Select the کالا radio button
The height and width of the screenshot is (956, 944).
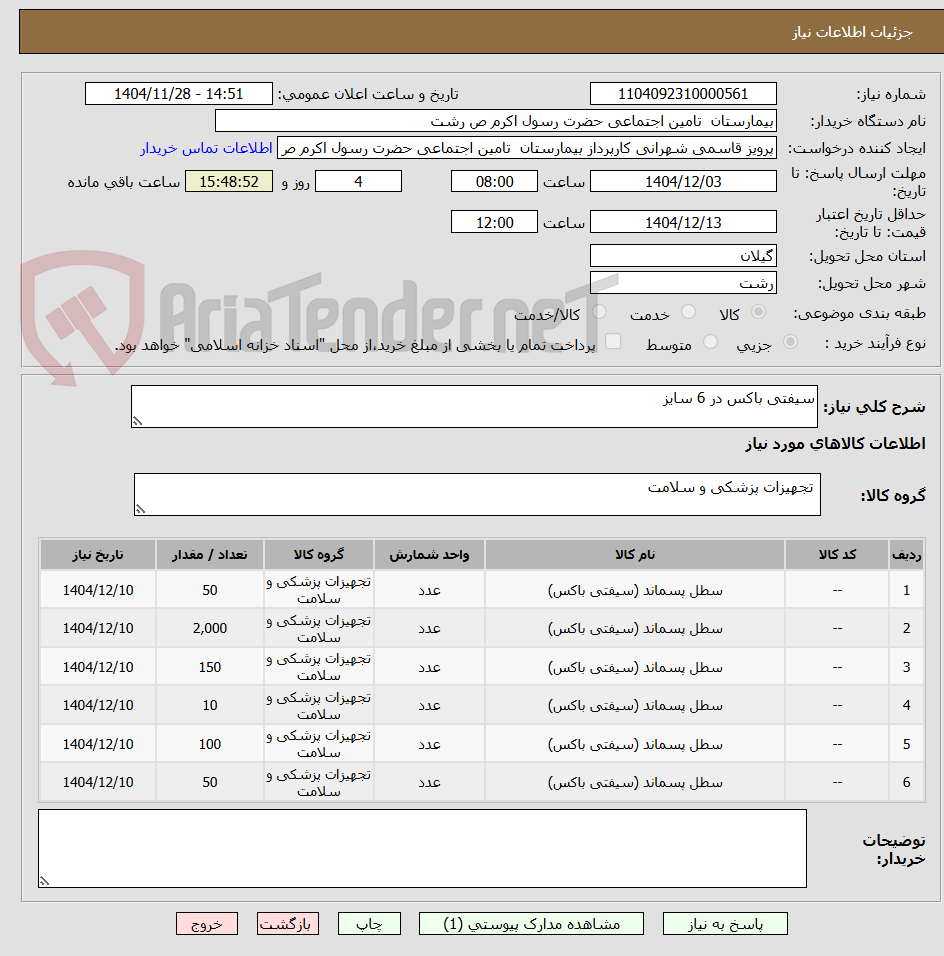coord(758,312)
